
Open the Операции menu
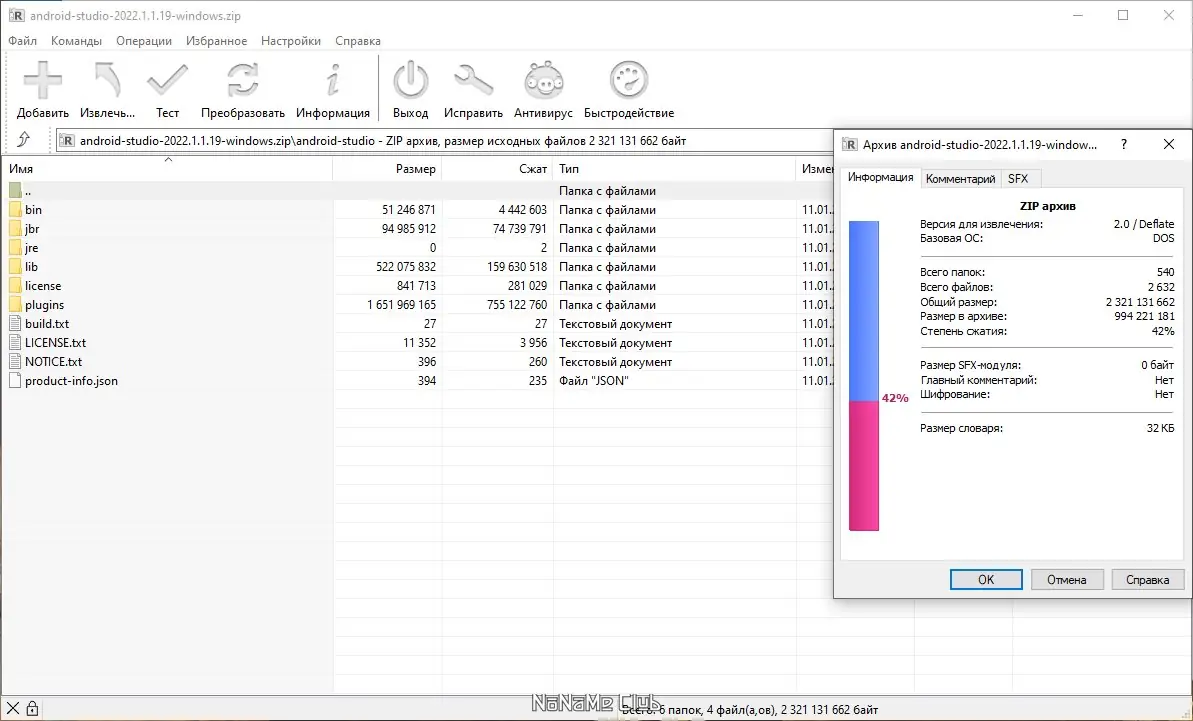tap(143, 41)
